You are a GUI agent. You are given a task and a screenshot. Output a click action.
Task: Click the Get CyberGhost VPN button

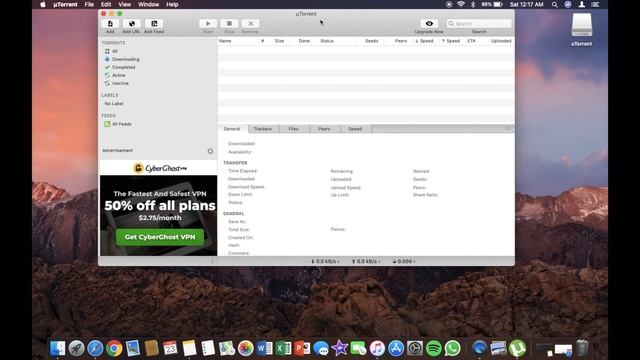(160, 237)
